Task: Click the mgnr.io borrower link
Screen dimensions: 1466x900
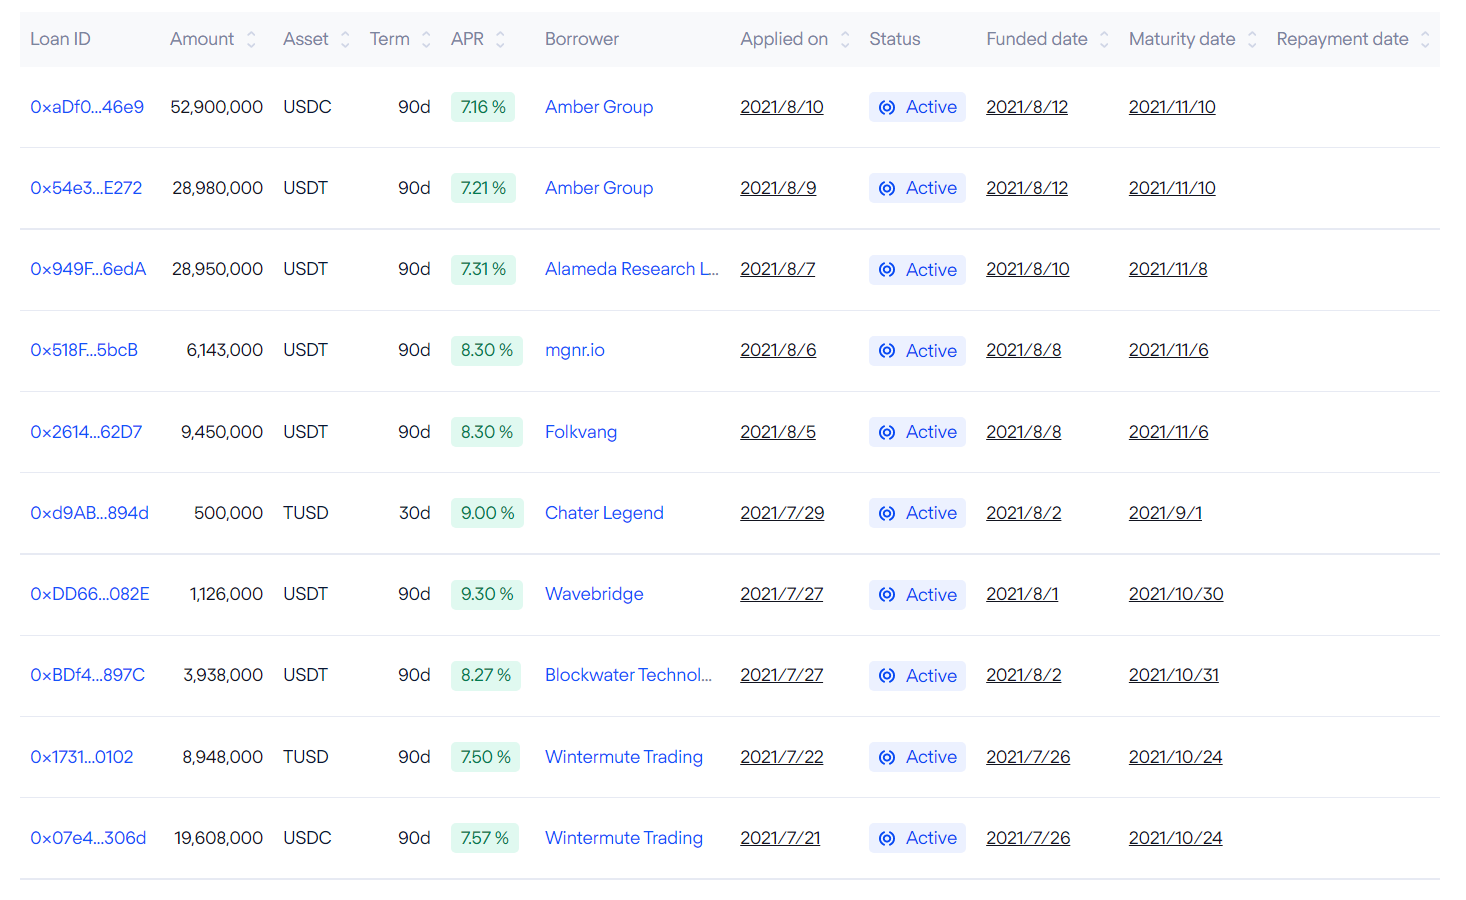Action: coord(575,350)
